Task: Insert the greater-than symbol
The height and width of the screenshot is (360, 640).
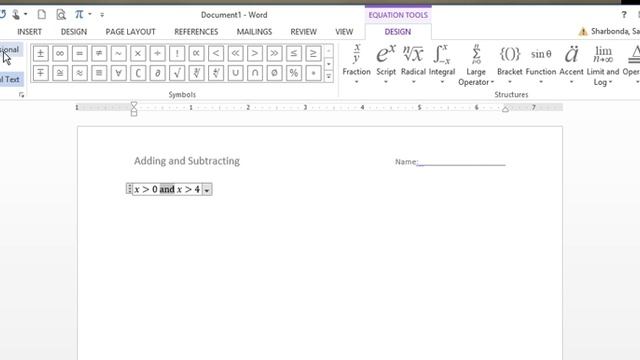Action: [x=255, y=53]
